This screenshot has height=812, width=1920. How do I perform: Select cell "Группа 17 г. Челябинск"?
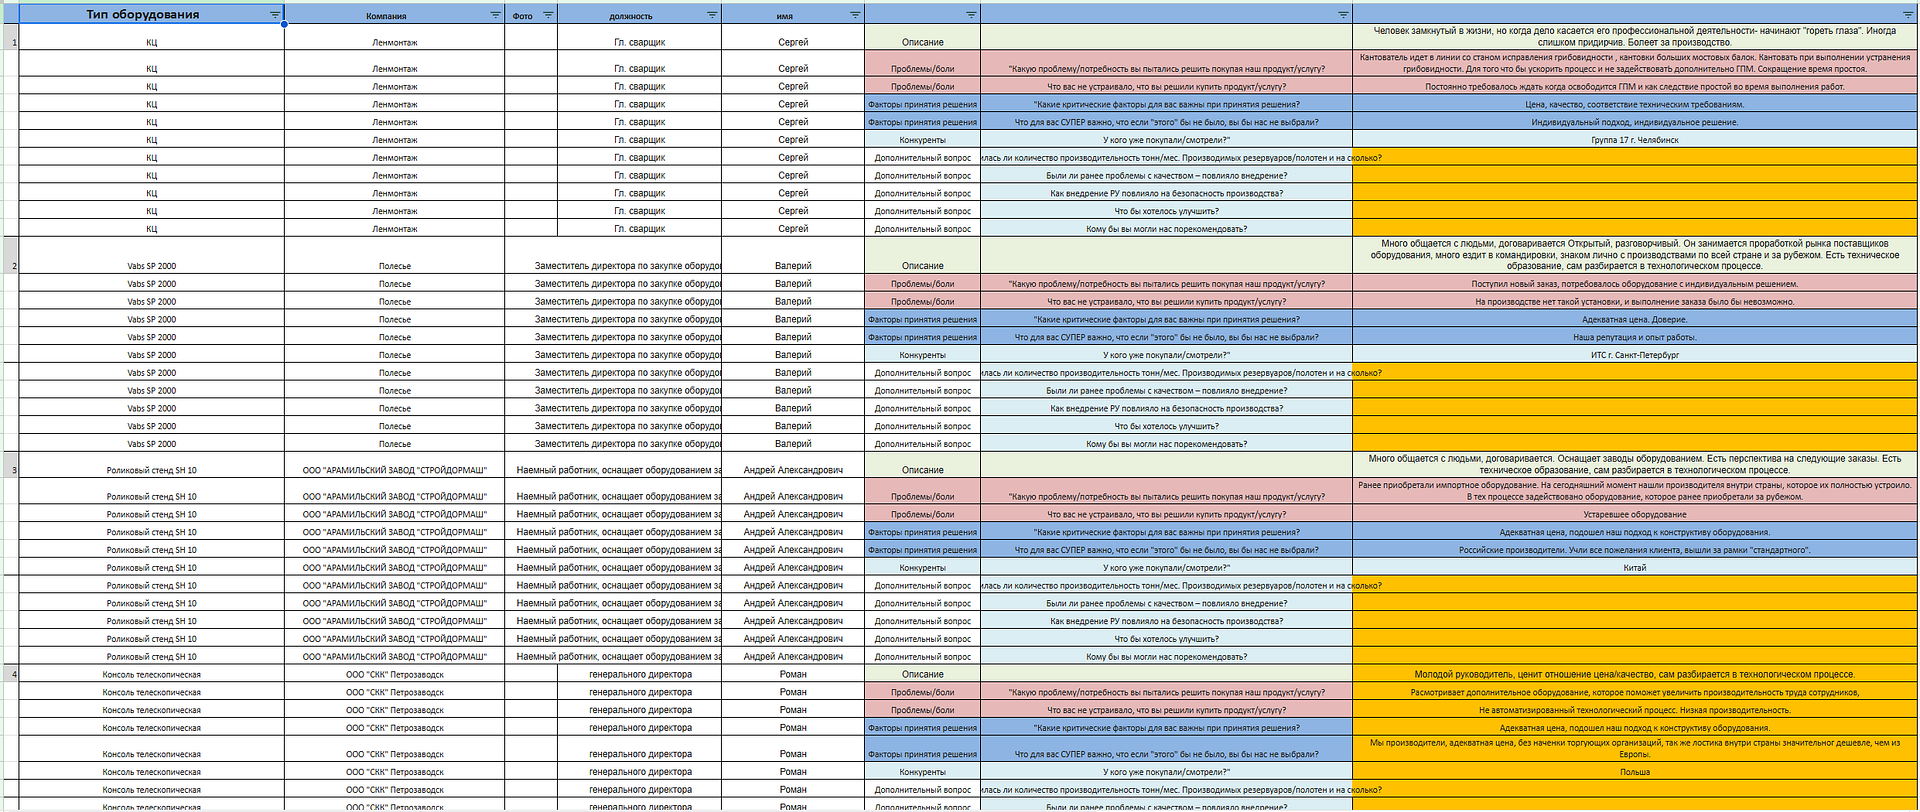click(x=1635, y=140)
